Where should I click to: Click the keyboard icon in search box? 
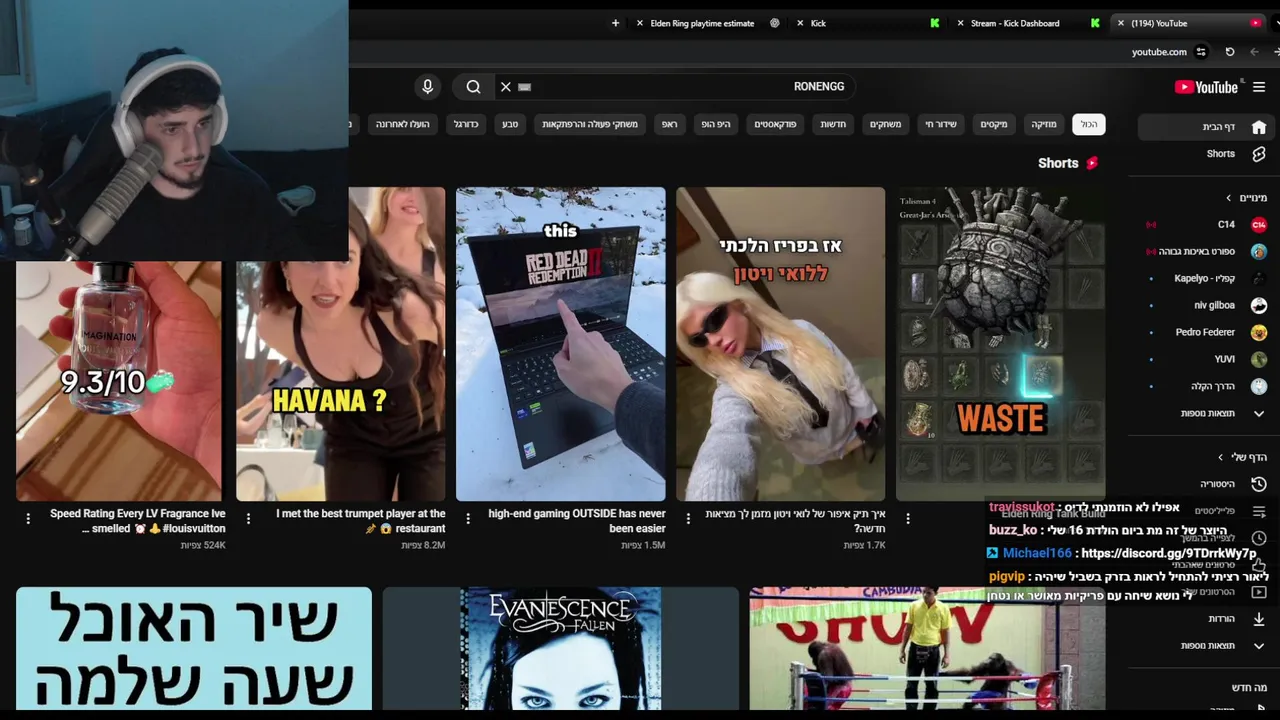click(x=524, y=87)
